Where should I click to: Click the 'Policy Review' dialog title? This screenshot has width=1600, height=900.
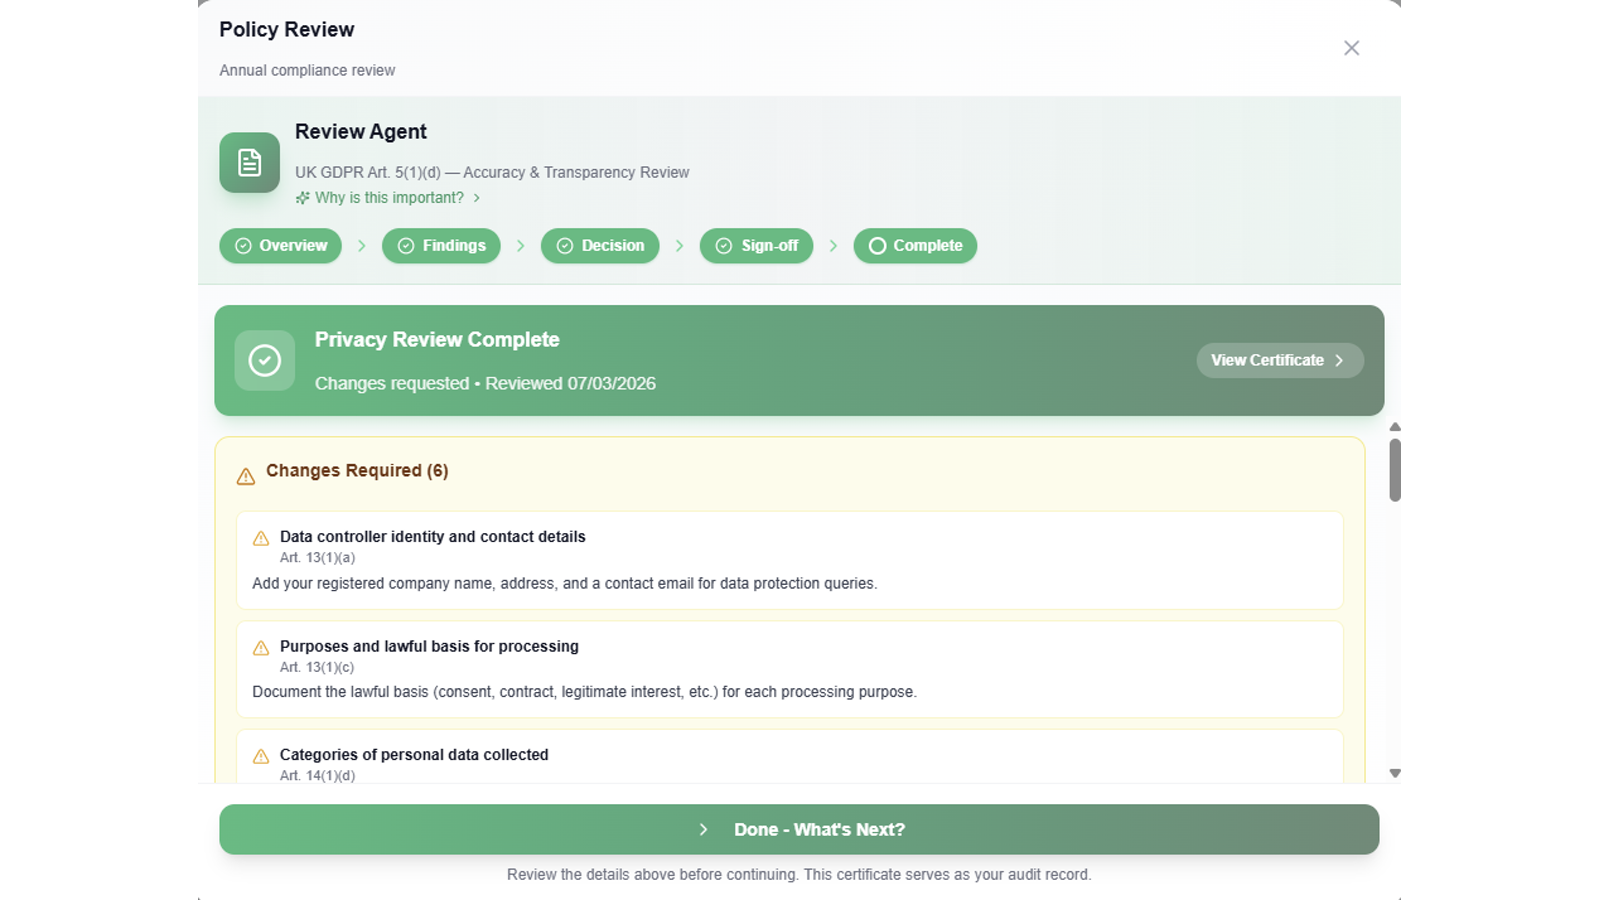[x=287, y=30]
